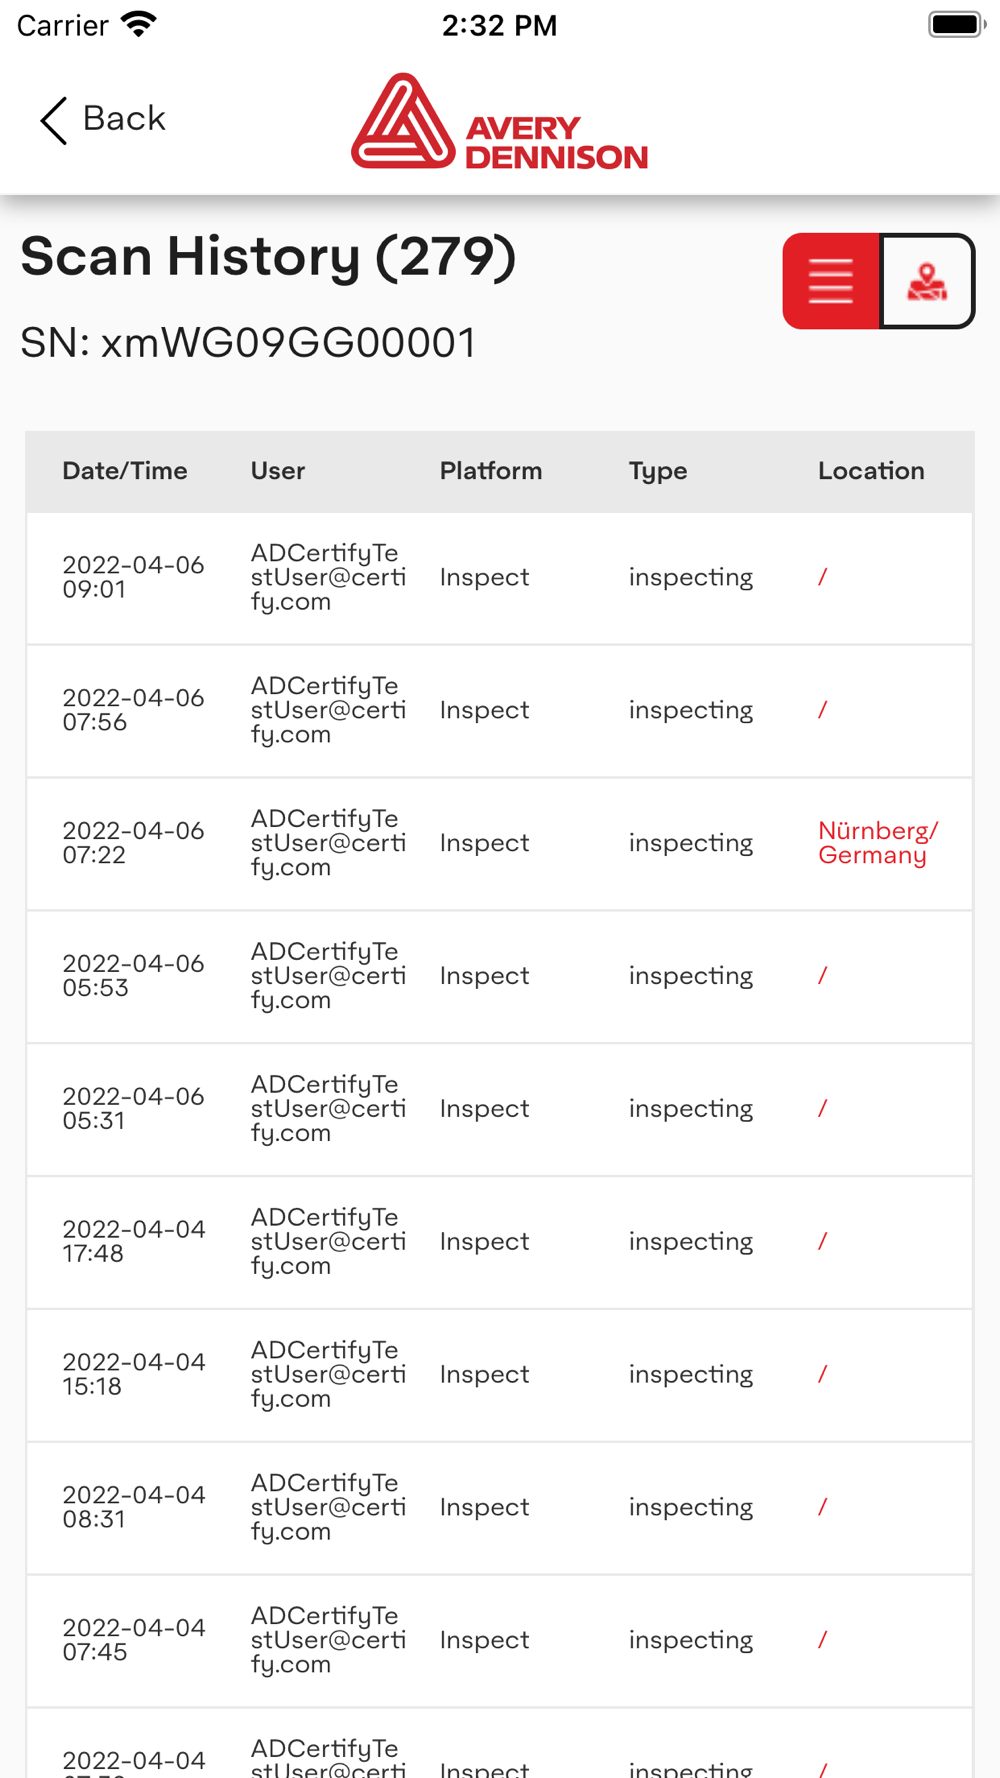Viewport: 1000px width, 1778px height.
Task: Tap the 2022-04-04 08:31 scan row
Action: pyautogui.click(x=499, y=1507)
